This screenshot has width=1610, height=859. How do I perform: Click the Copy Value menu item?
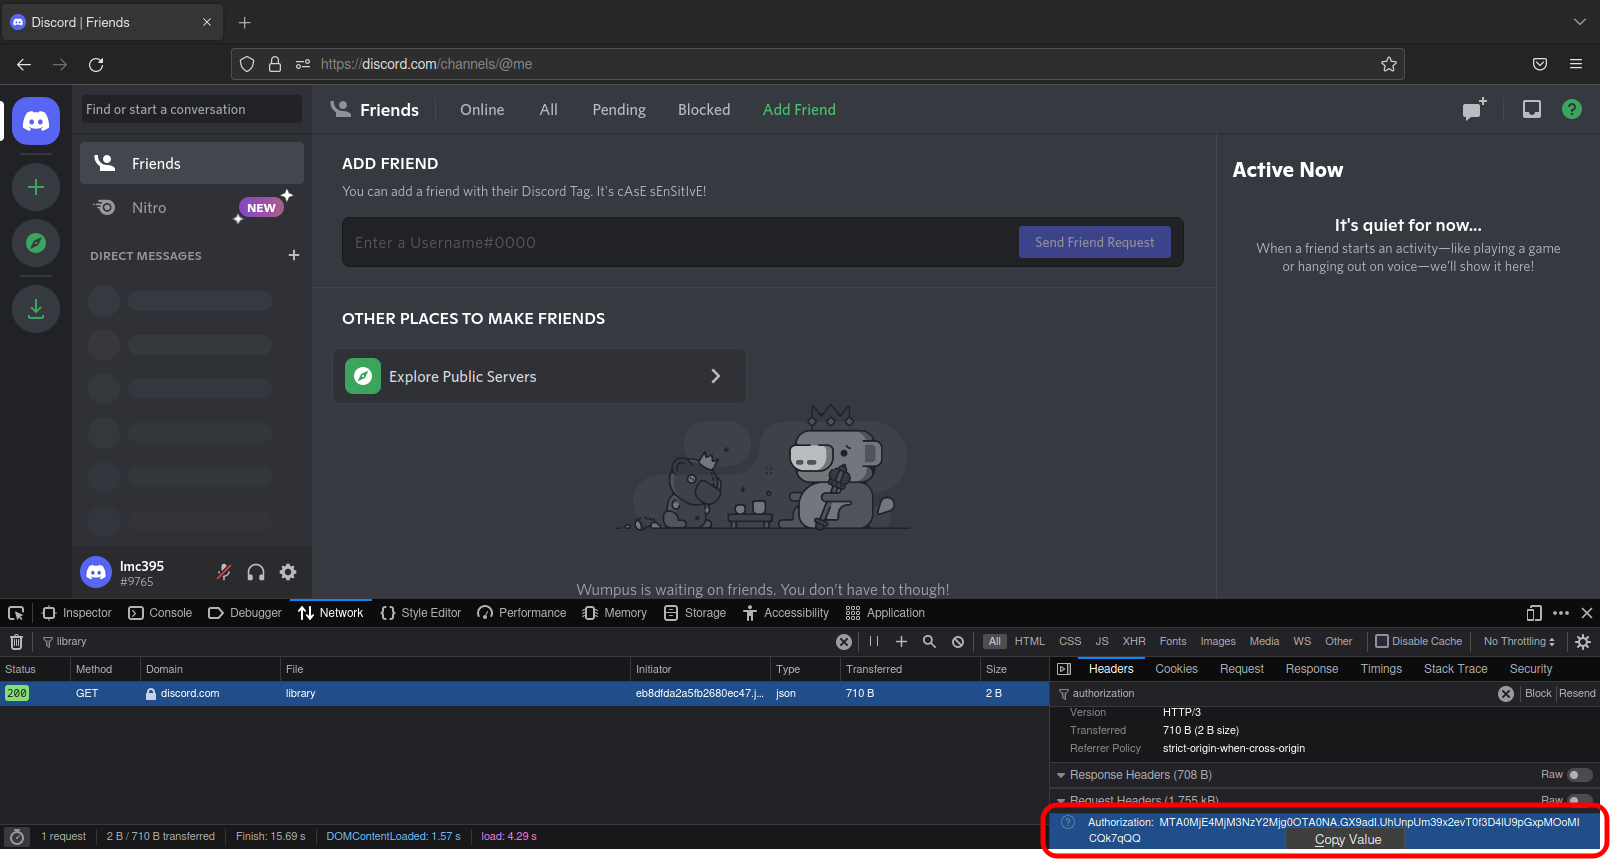(1347, 840)
